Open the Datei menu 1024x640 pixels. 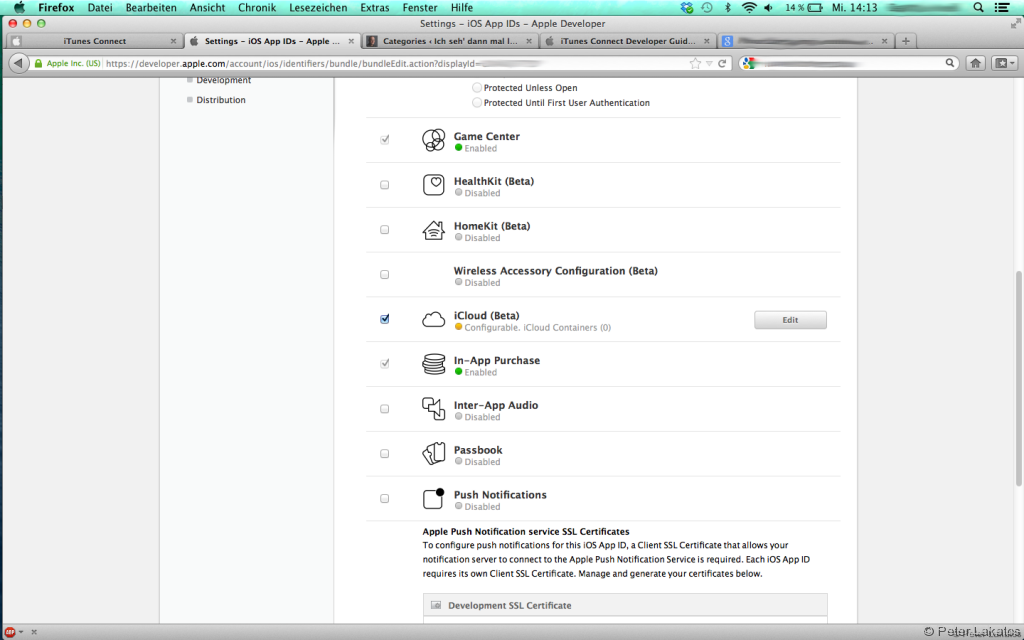point(100,8)
